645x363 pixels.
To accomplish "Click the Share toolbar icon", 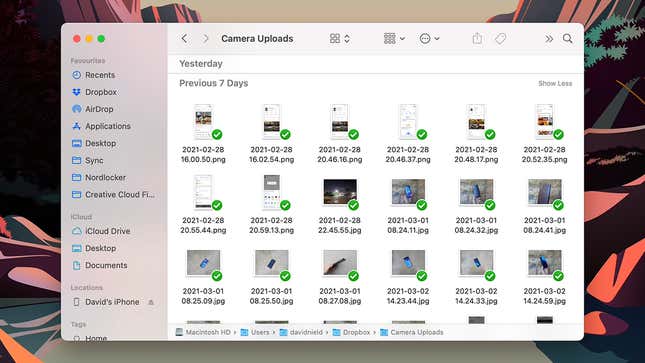I will [477, 39].
